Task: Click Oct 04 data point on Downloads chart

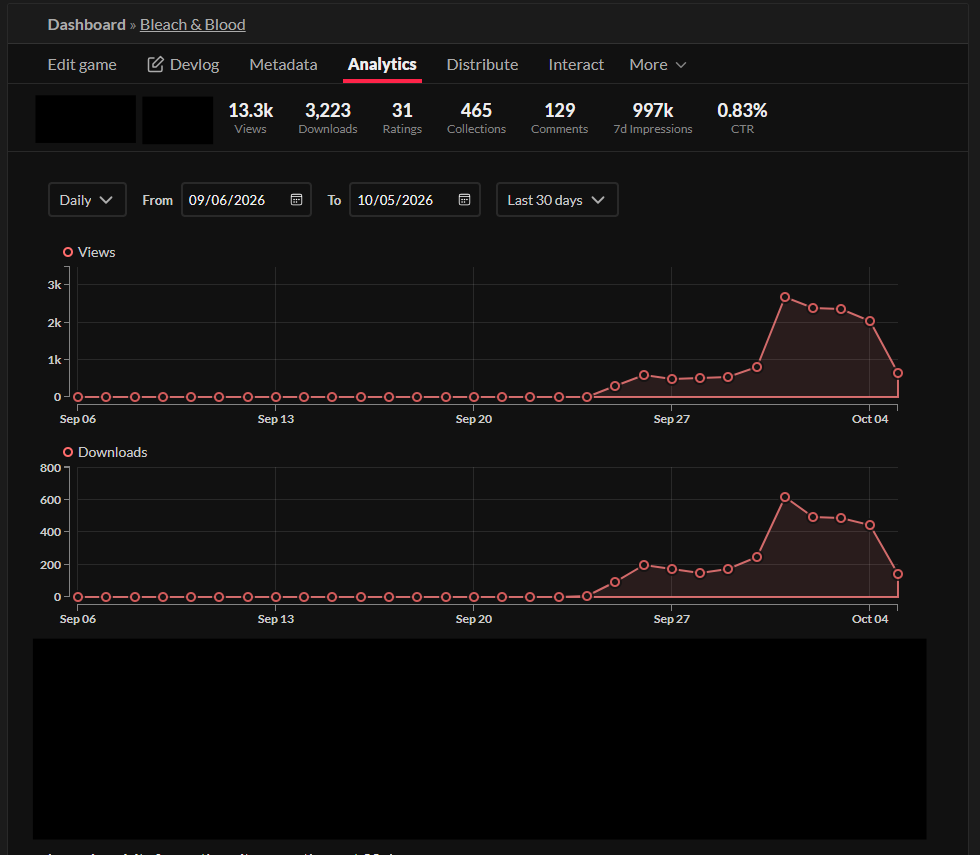Action: pyautogui.click(x=869, y=526)
